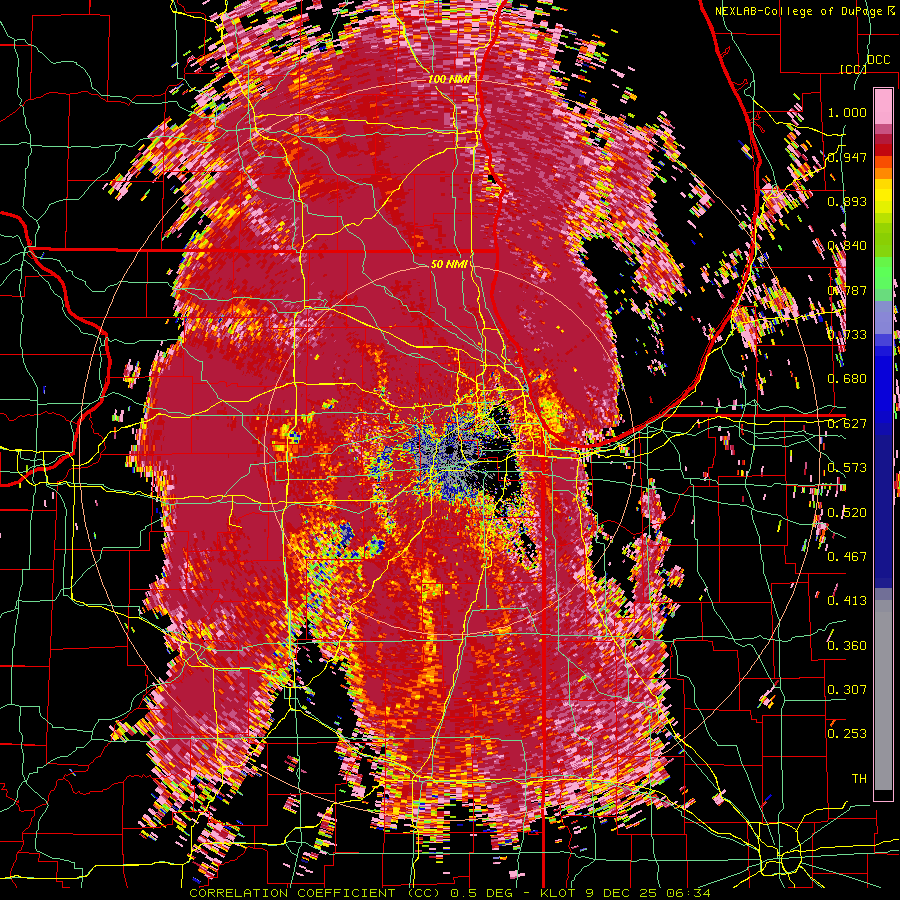Viewport: 900px width, 900px height.
Task: Click the 100 NMI range ring label
Action: [x=449, y=79]
